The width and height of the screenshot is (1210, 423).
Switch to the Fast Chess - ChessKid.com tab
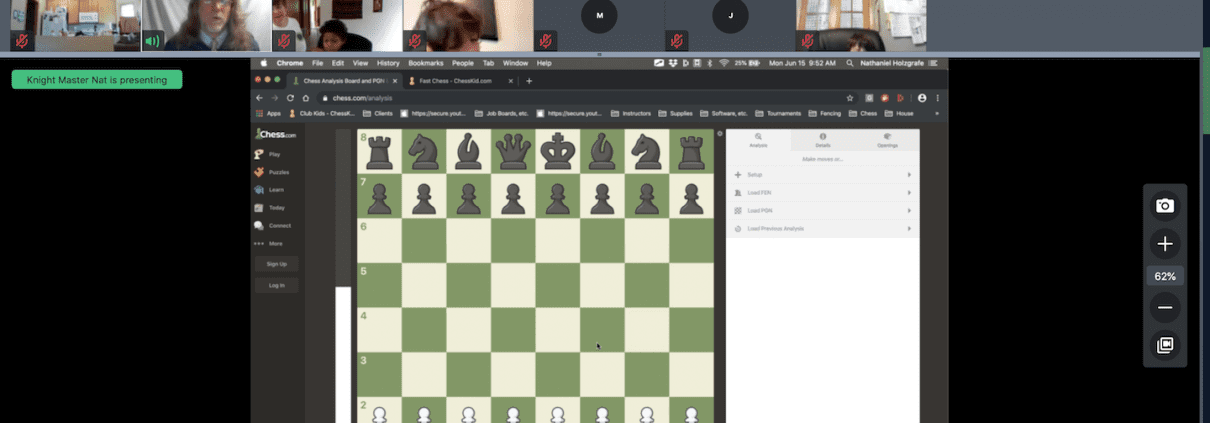[x=458, y=81]
